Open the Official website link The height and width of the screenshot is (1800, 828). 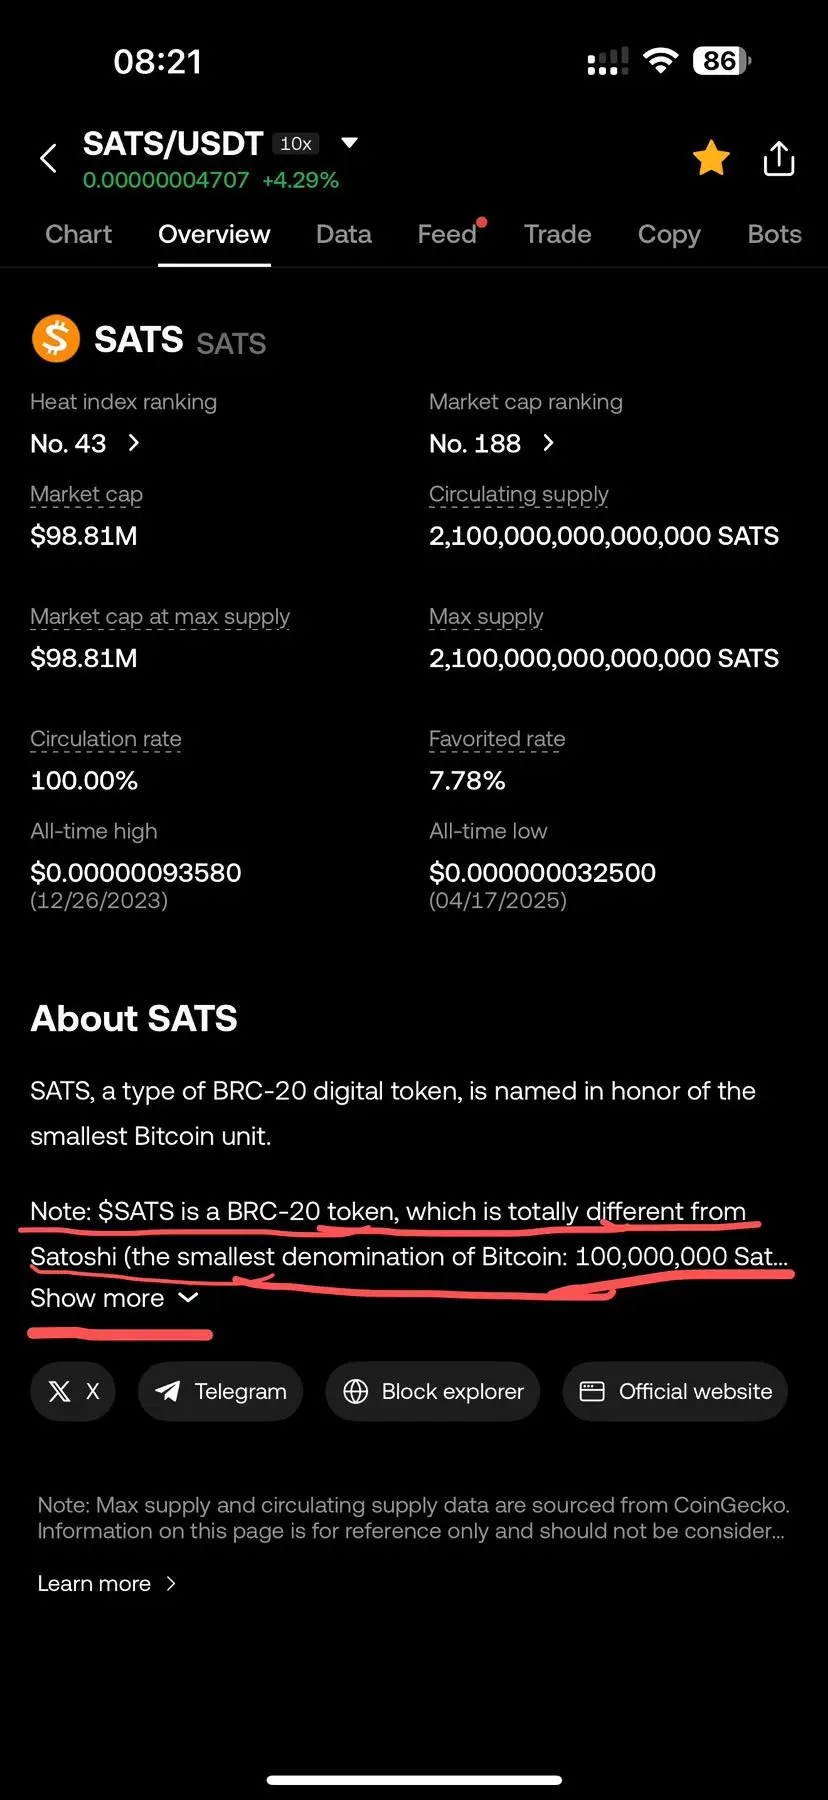coord(675,1391)
